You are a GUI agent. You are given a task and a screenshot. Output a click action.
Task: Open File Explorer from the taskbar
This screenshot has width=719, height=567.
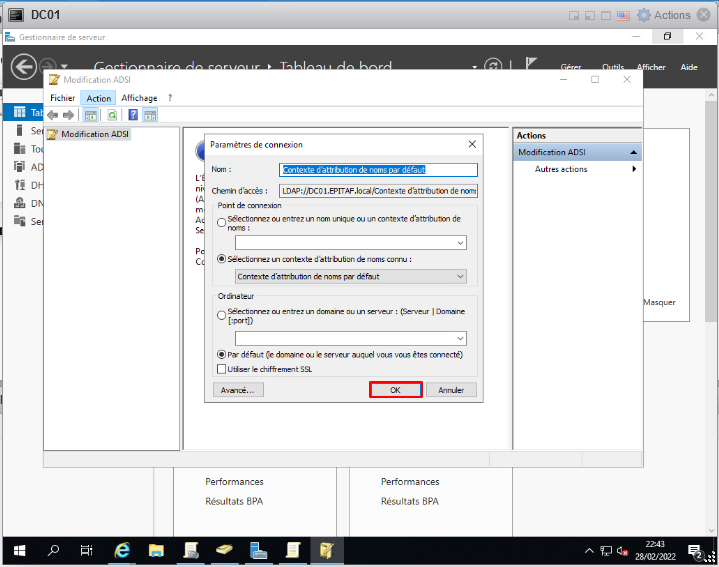156,550
